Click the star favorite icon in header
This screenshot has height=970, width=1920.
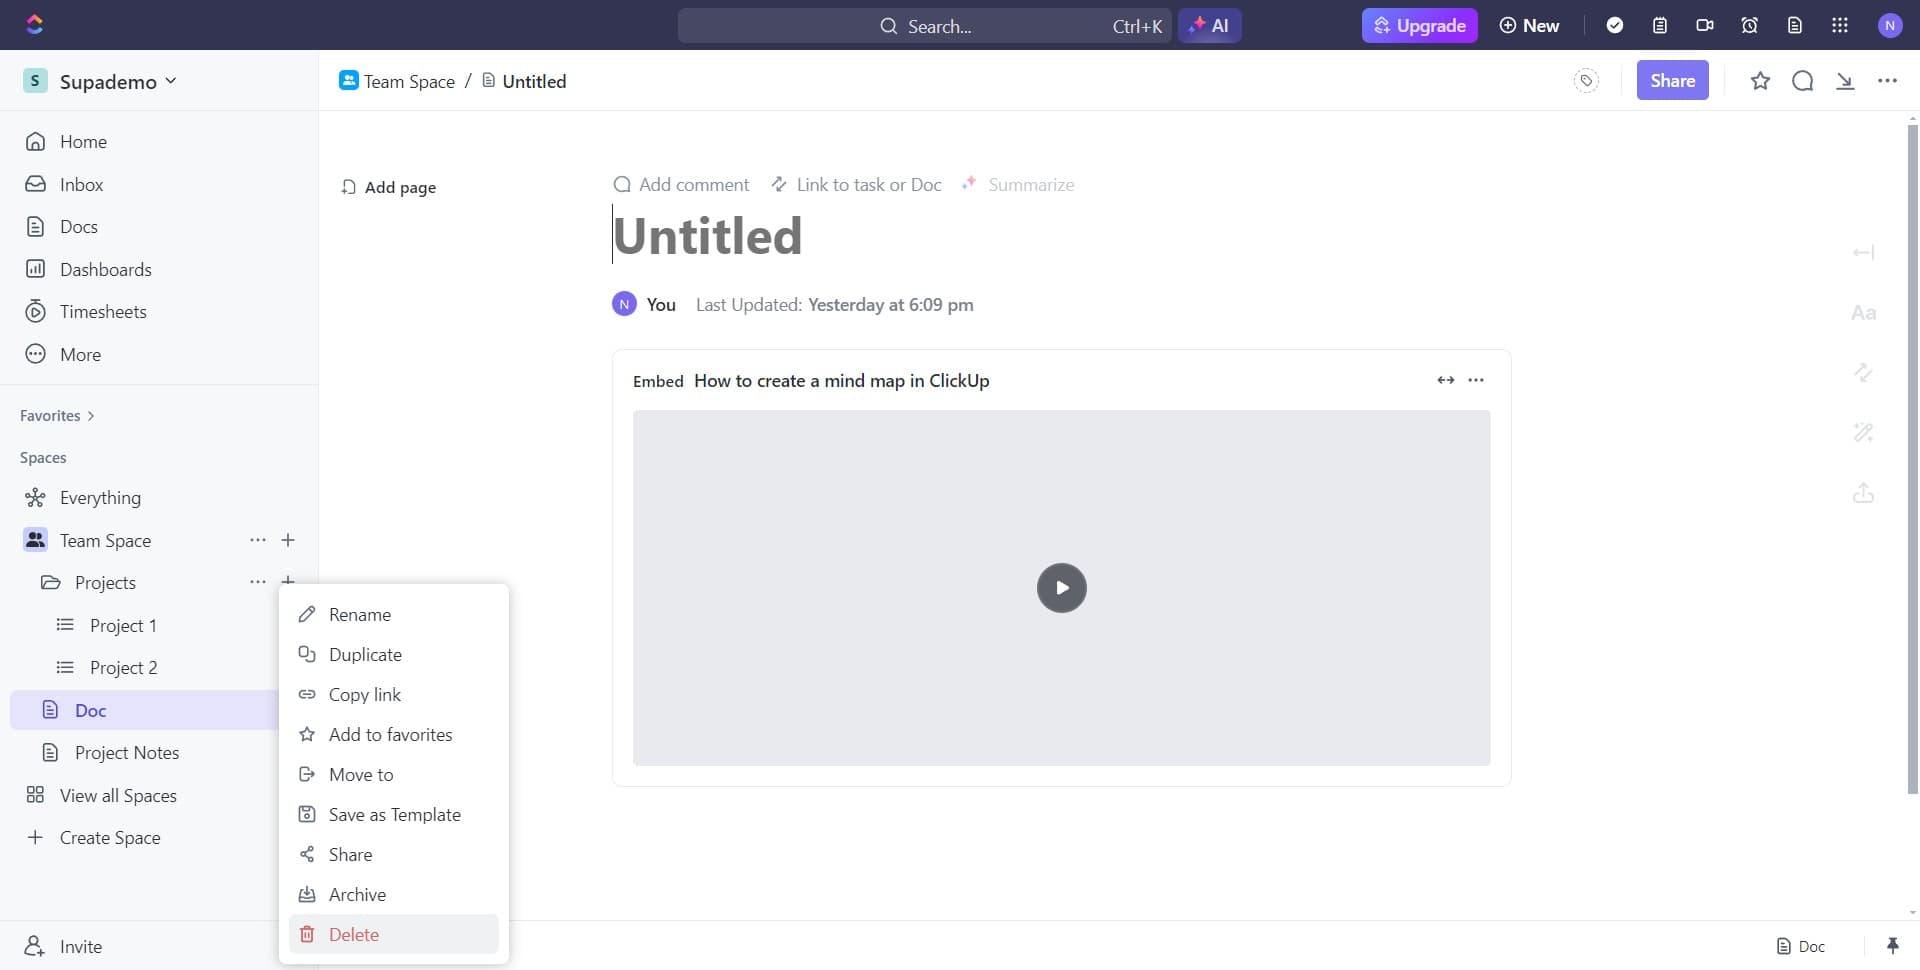1760,81
